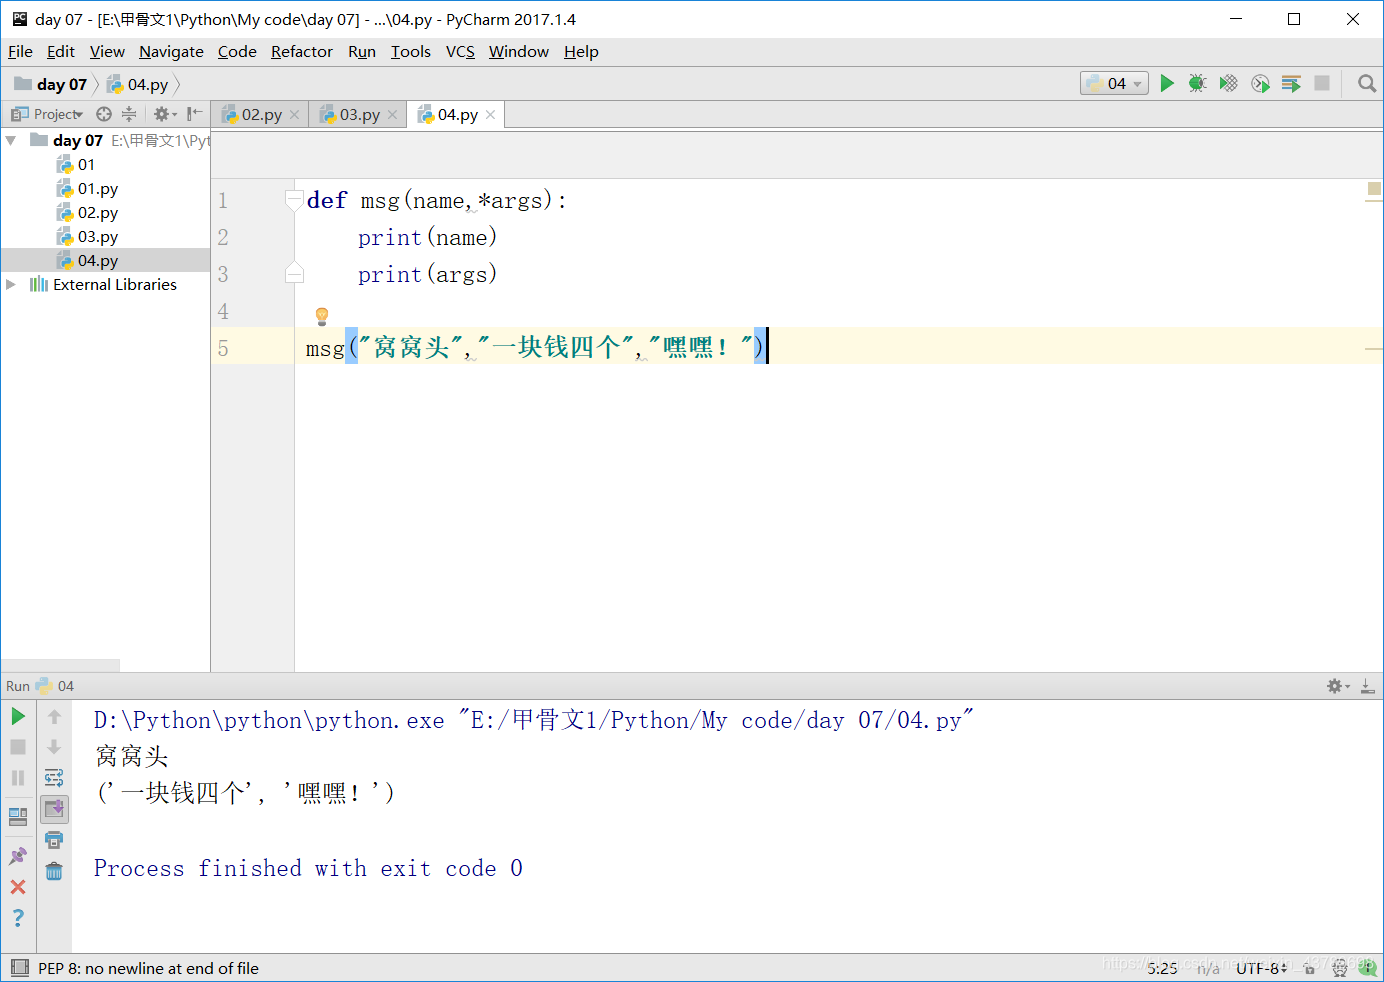Hide the Run tool window arrow icon

pos(1367,686)
